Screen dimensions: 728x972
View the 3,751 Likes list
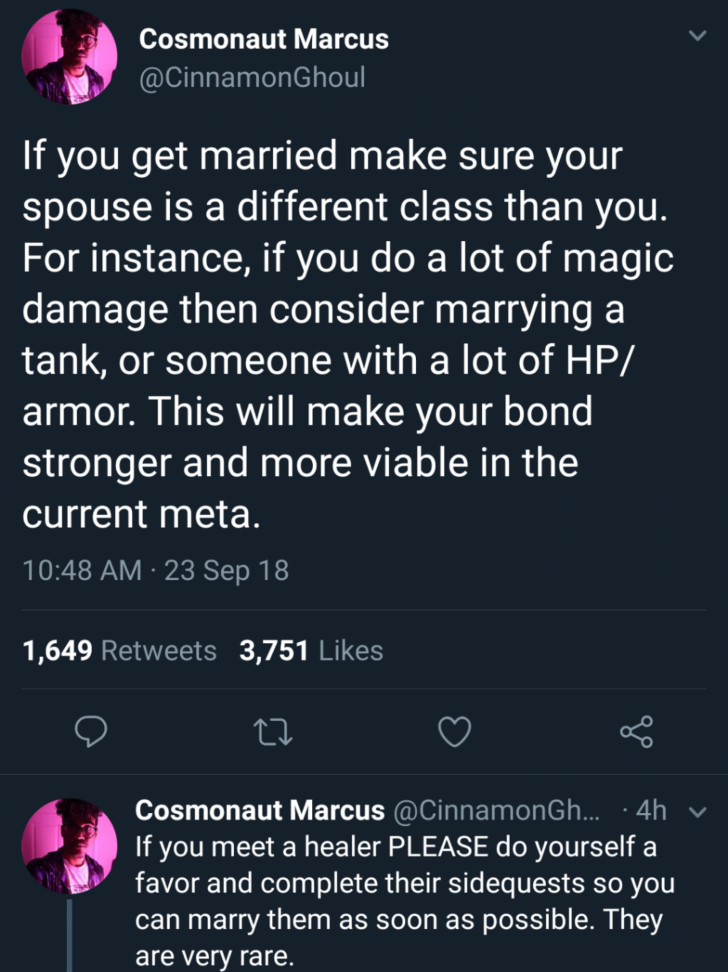pyautogui.click(x=311, y=651)
